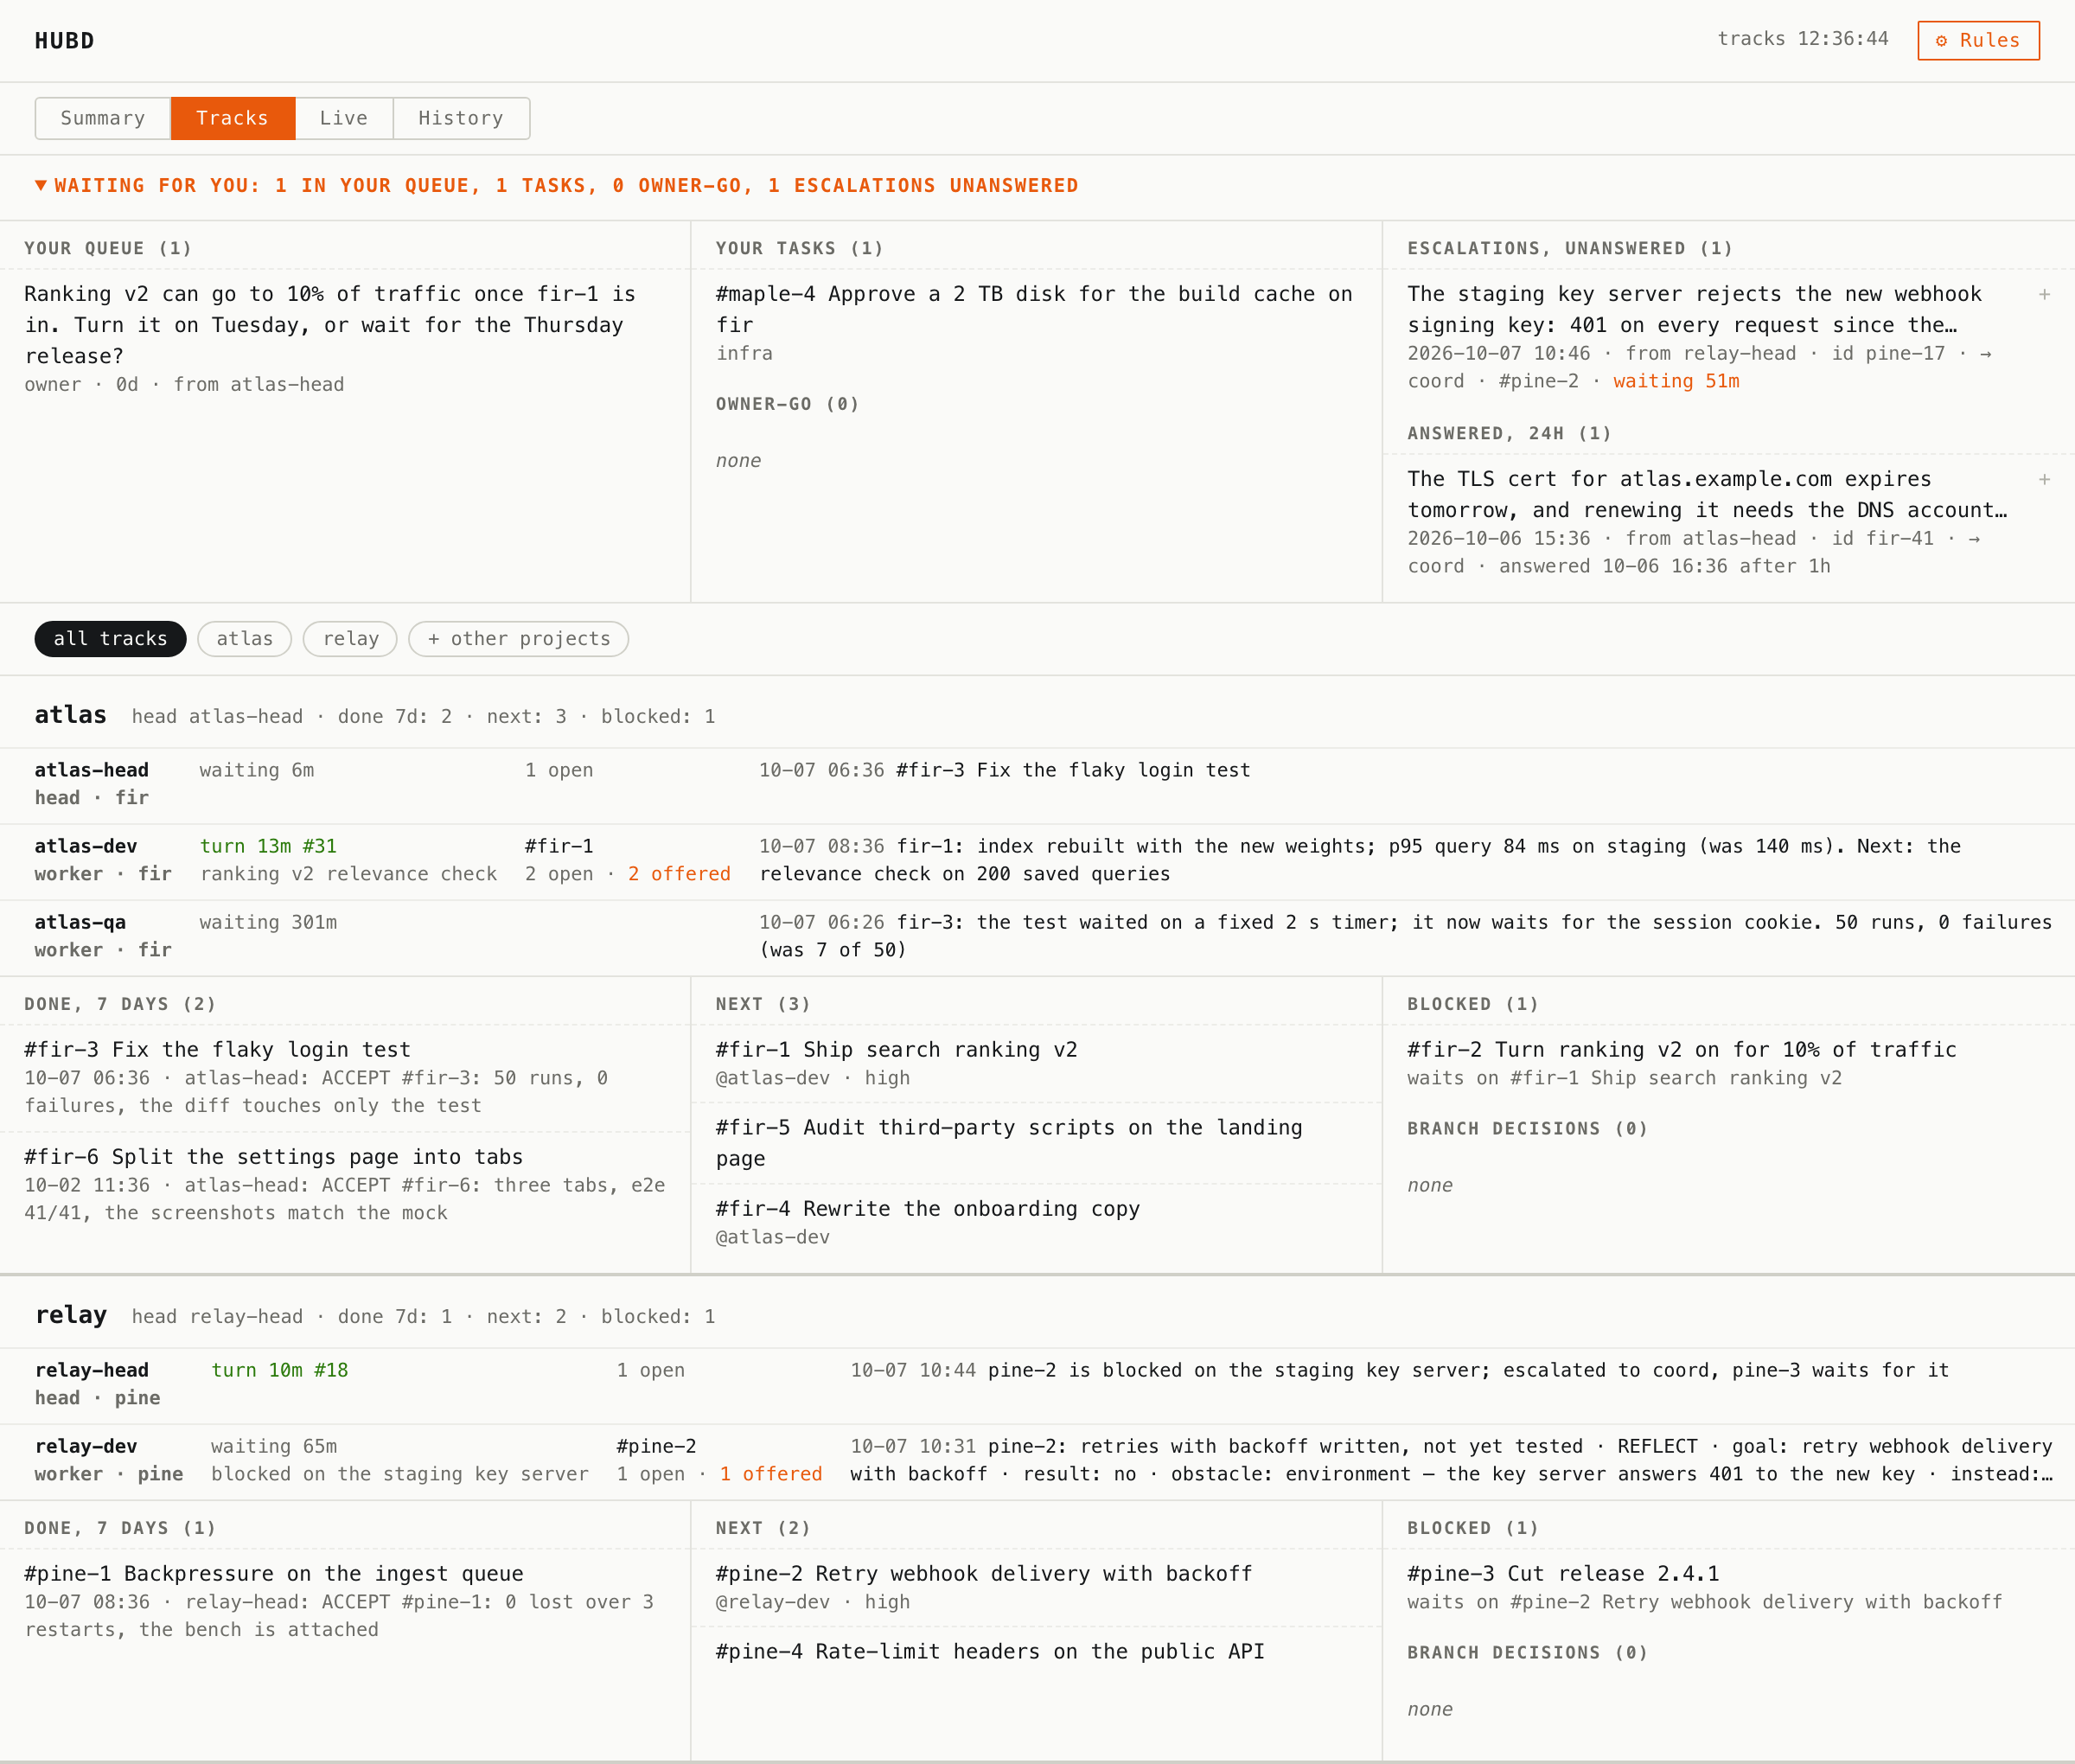This screenshot has height=1764, width=2075.
Task: Open the + other projects pill
Action: tap(519, 639)
